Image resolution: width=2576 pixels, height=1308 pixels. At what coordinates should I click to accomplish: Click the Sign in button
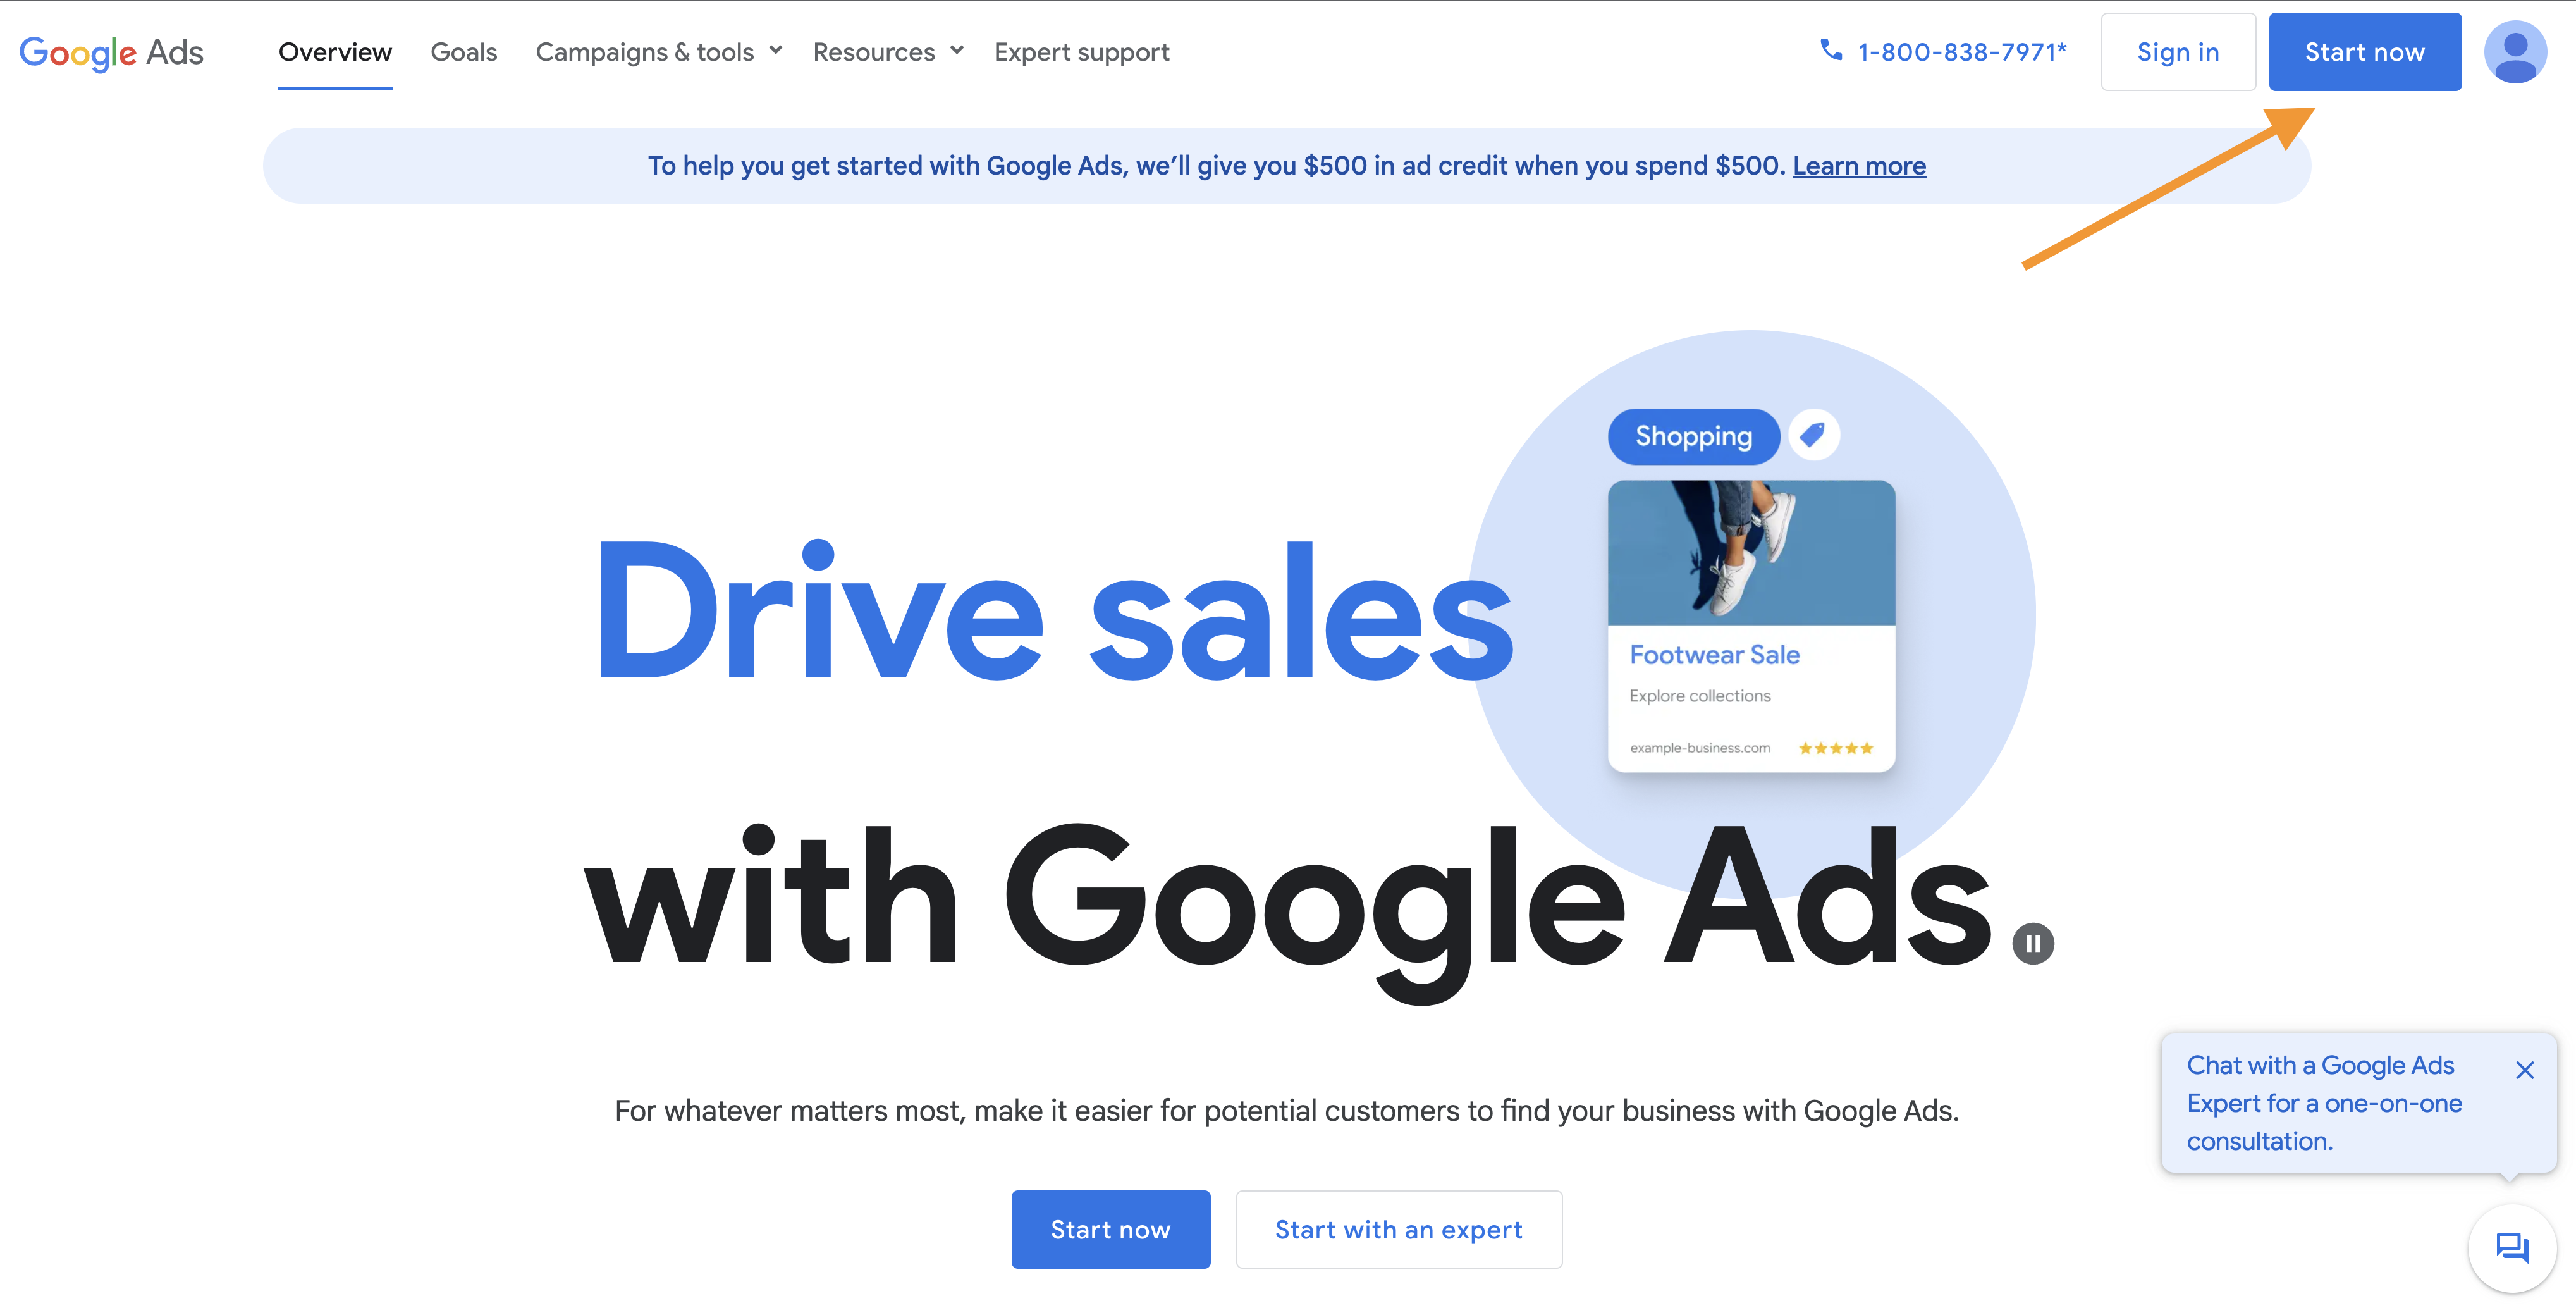2178,52
